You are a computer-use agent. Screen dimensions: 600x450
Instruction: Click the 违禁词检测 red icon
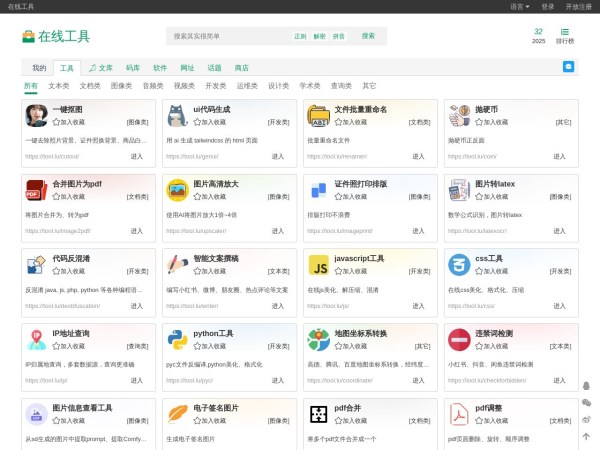pyautogui.click(x=459, y=340)
